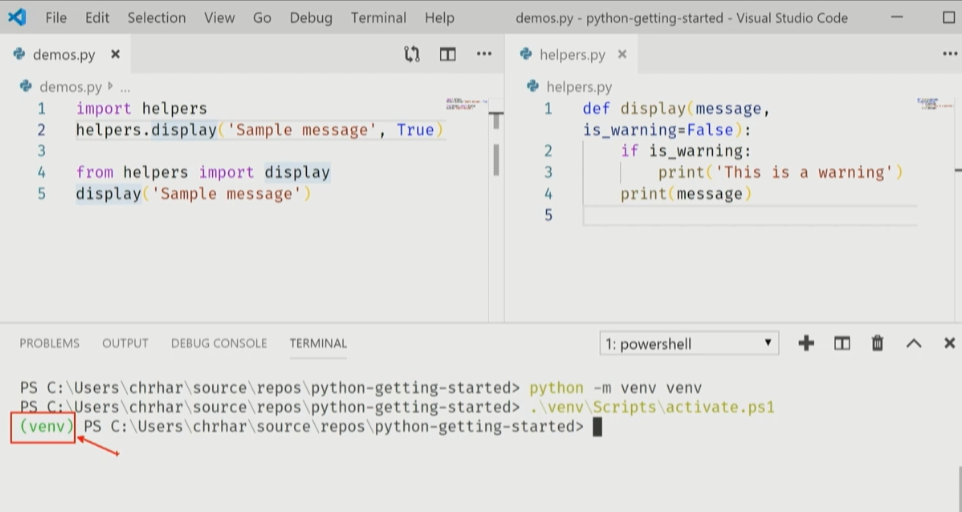
Task: Click 'if is_warning:' in helpers.py
Action: click(686, 151)
